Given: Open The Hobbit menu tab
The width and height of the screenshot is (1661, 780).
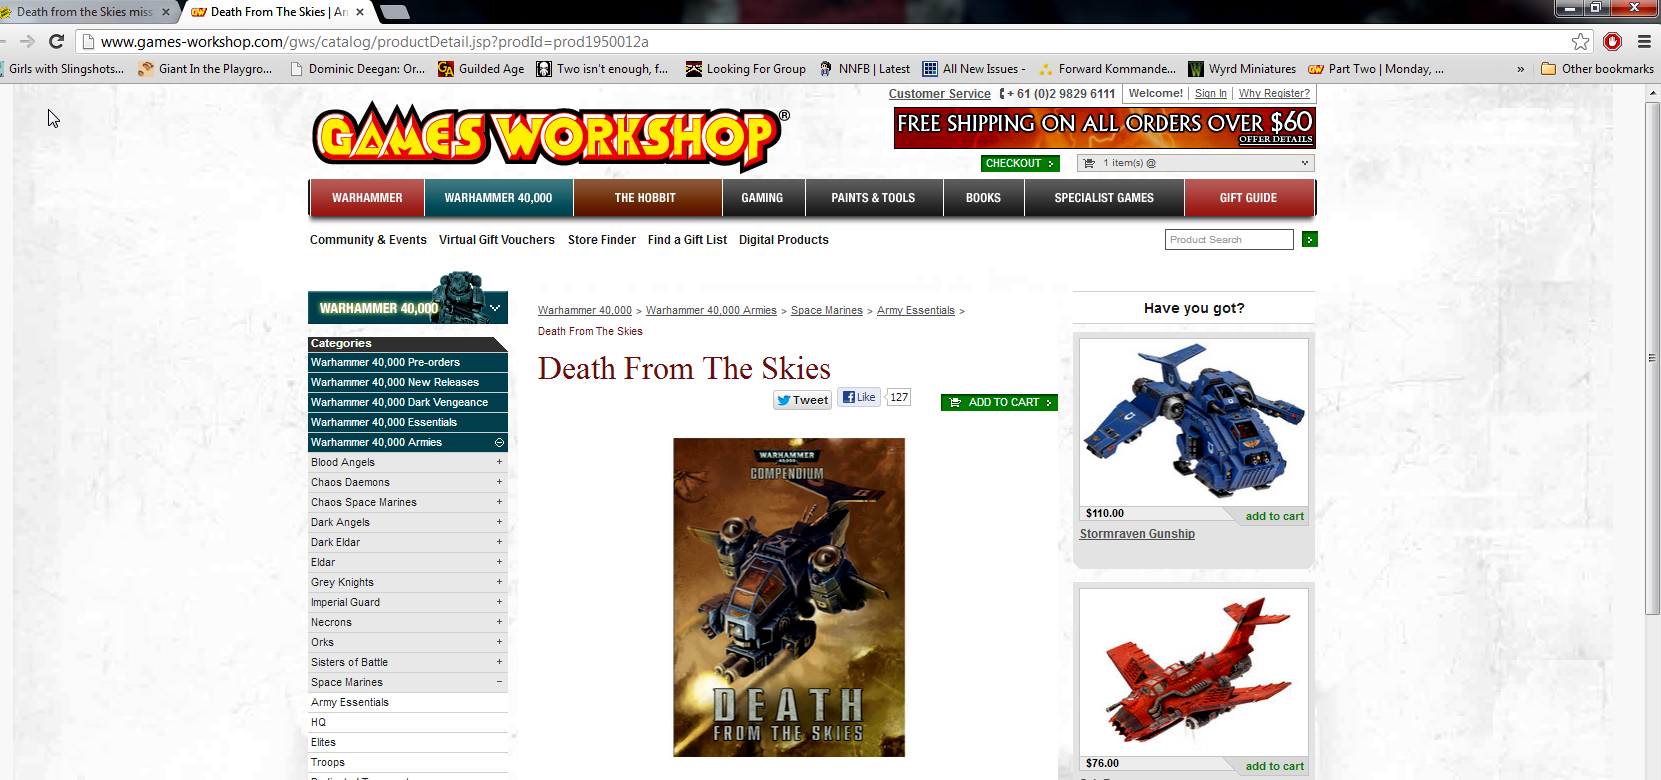Looking at the screenshot, I should click(x=647, y=198).
